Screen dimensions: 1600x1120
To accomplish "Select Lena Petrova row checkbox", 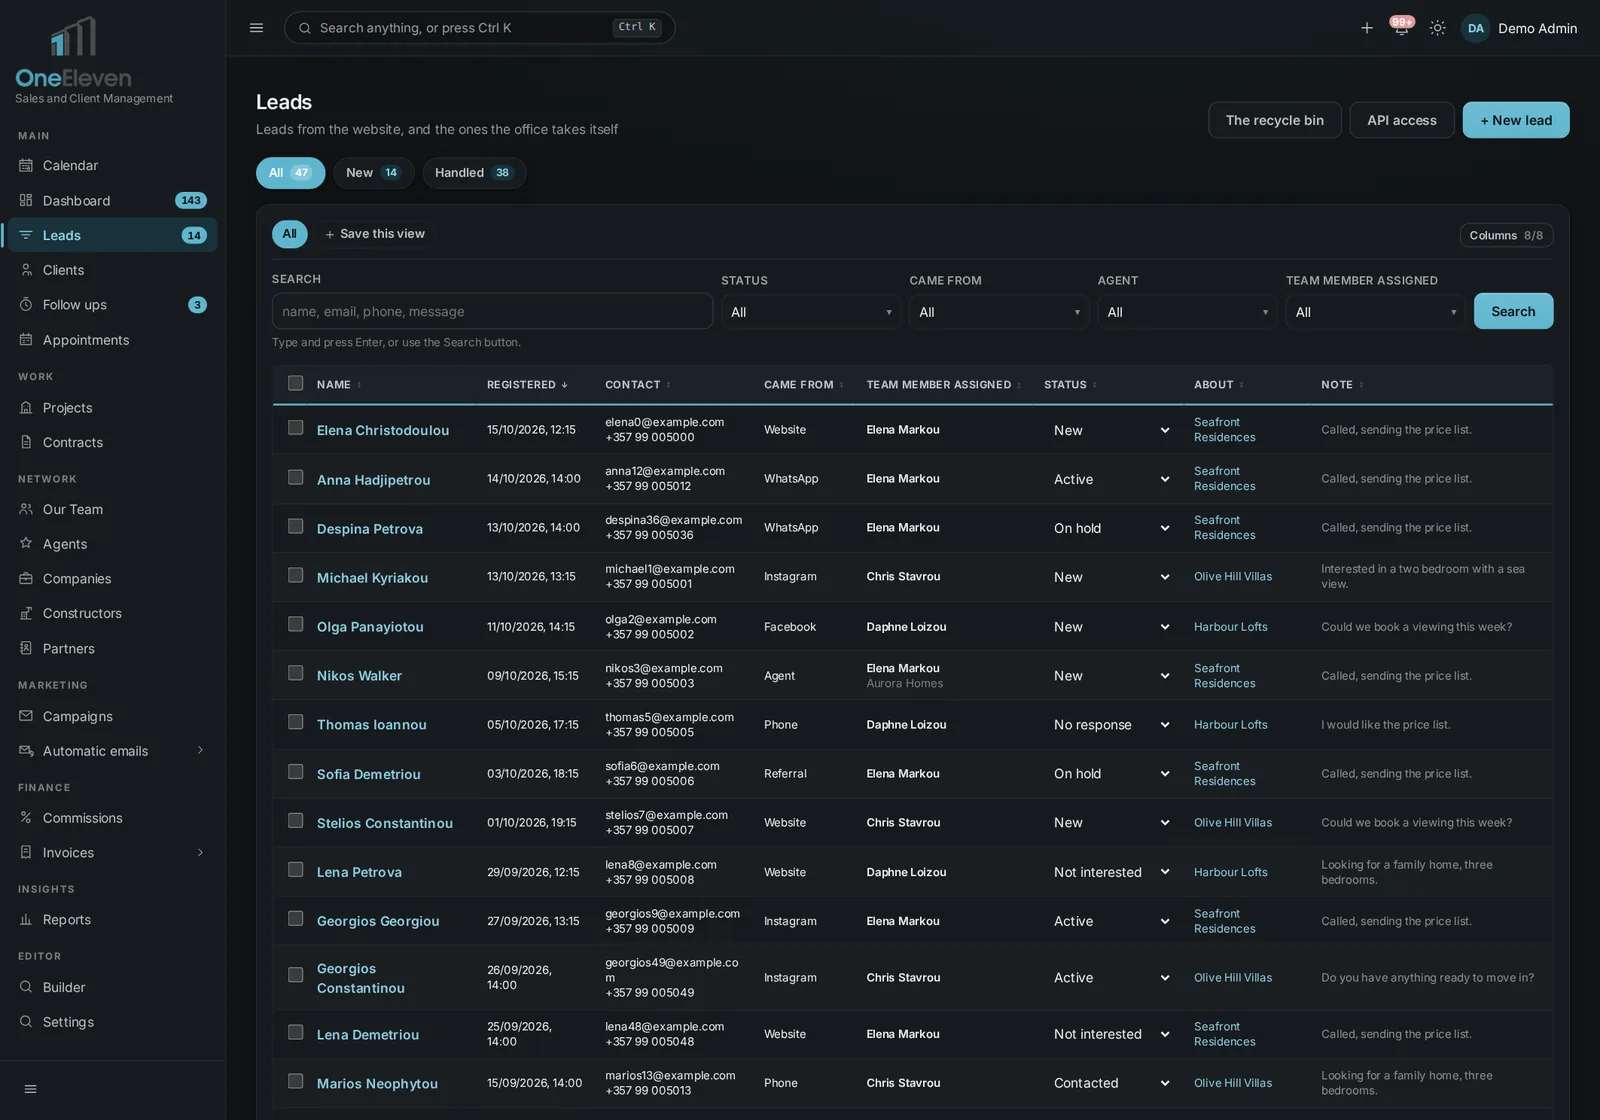I will (x=295, y=870).
